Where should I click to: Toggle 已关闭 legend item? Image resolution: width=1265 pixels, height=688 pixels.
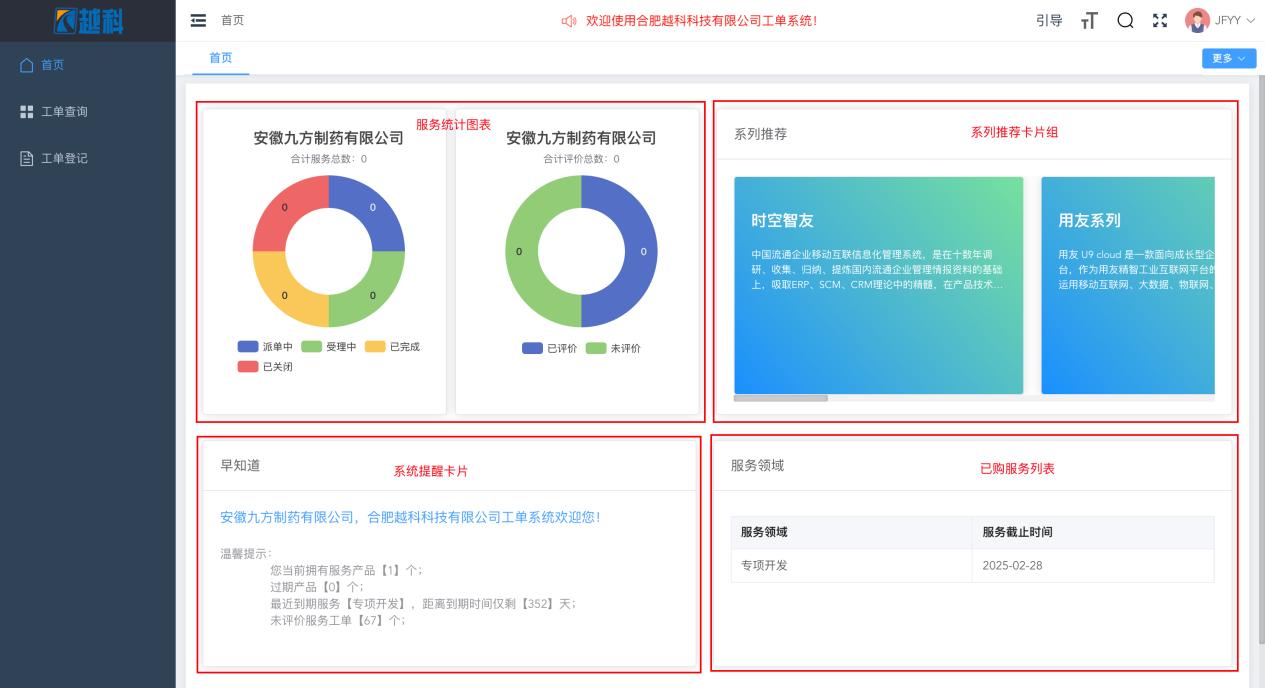[265, 366]
